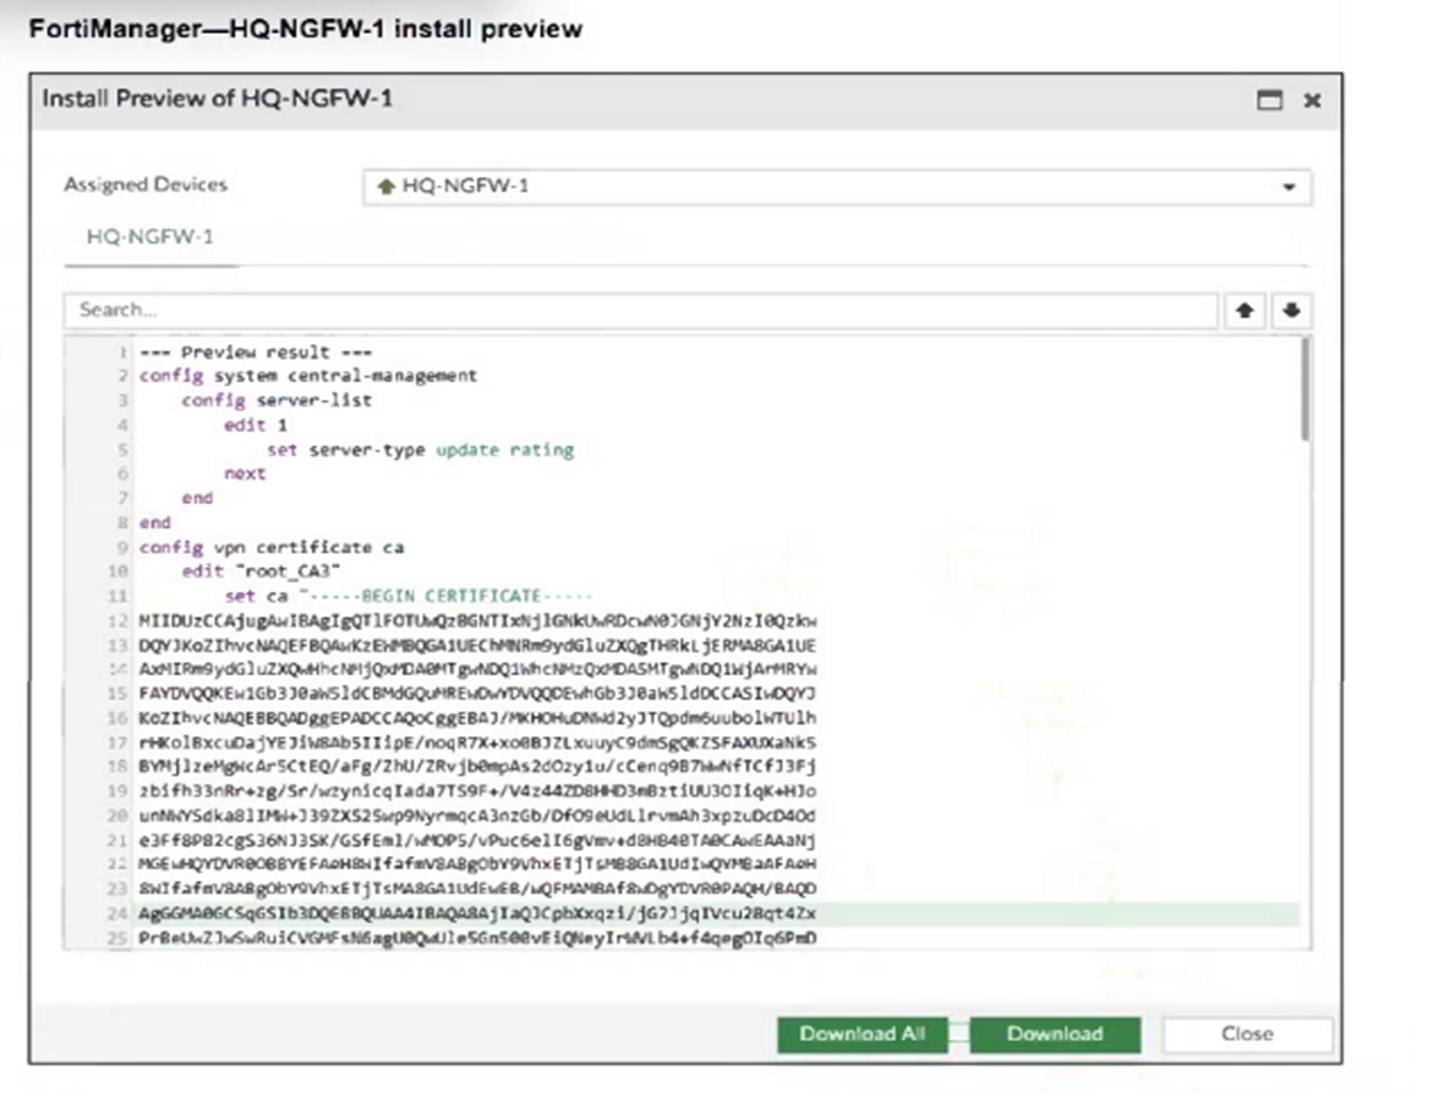Select the HQ-NGFW-1 tab
Viewport: 1445px width, 1094px height.
(x=150, y=237)
